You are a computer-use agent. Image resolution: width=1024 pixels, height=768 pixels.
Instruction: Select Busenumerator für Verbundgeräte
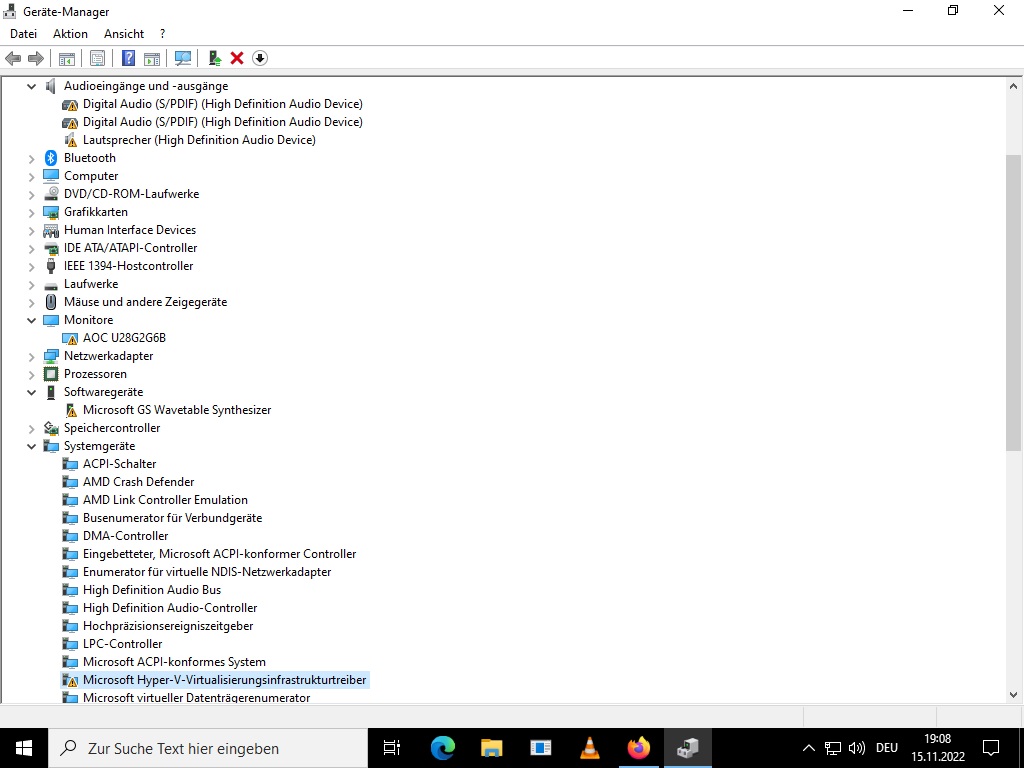click(x=172, y=518)
